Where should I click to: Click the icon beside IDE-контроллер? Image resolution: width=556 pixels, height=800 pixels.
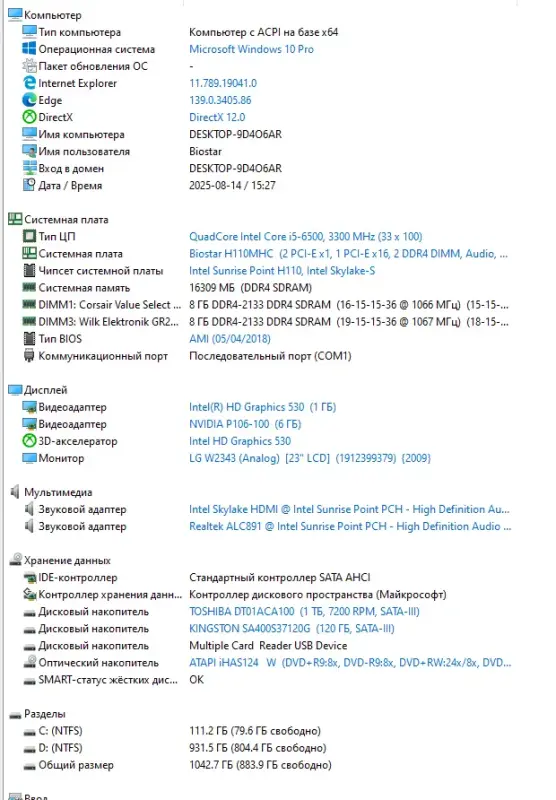coord(29,578)
